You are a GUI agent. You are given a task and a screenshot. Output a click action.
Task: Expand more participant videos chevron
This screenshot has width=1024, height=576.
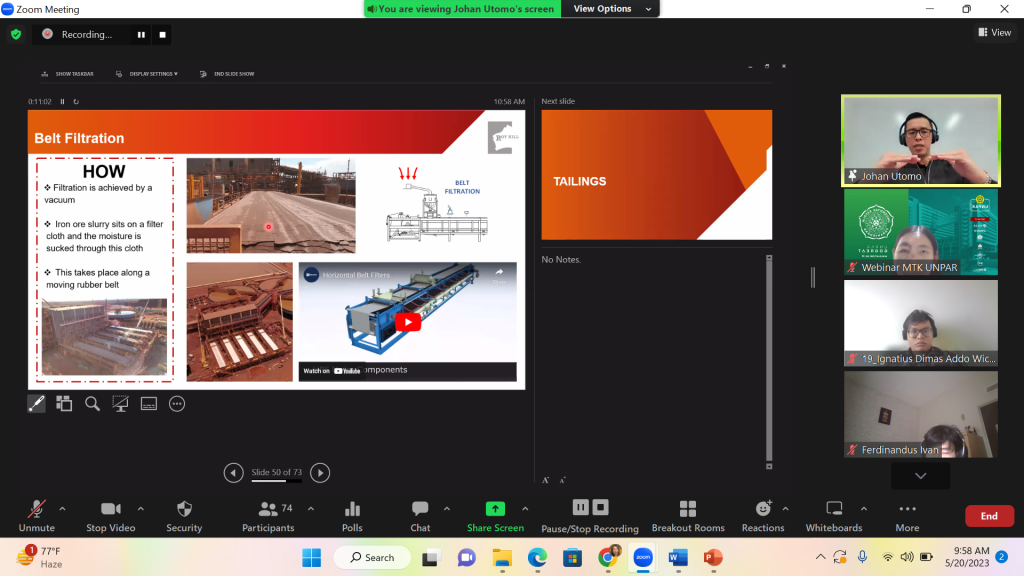[x=920, y=476]
